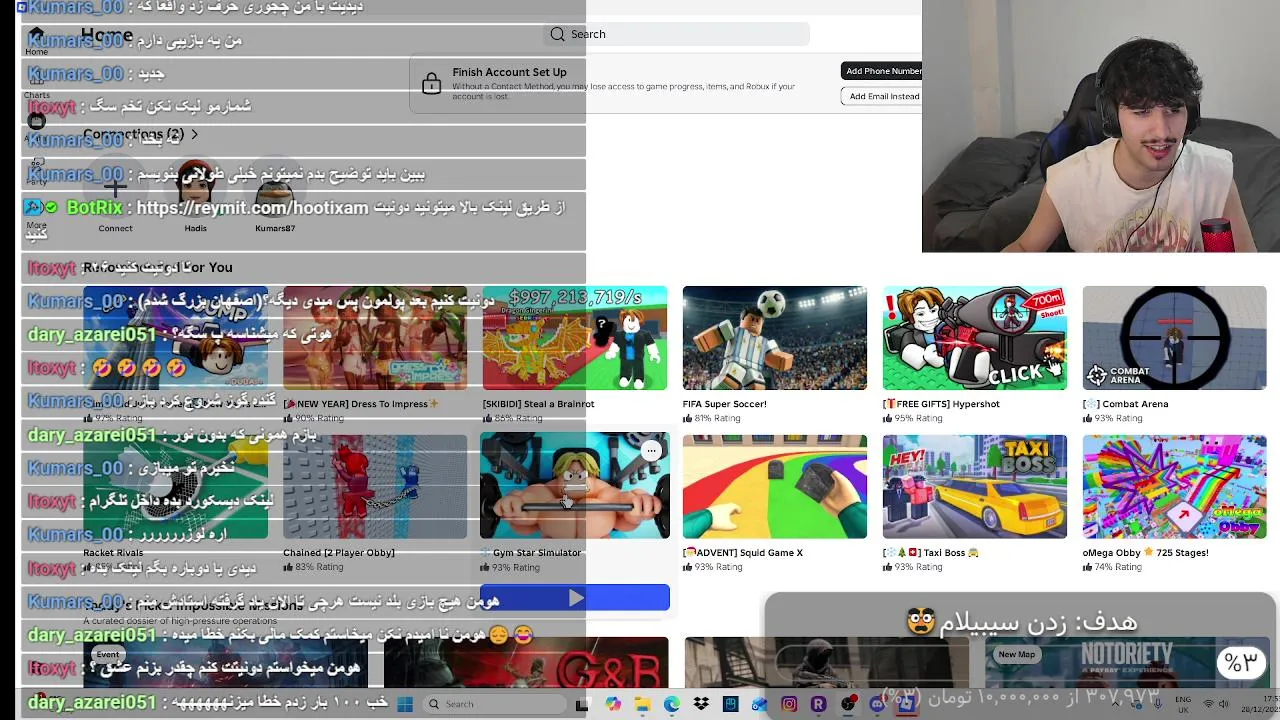This screenshot has width=1280, height=720.
Task: Open File Explorer from the taskbar
Action: [642, 704]
